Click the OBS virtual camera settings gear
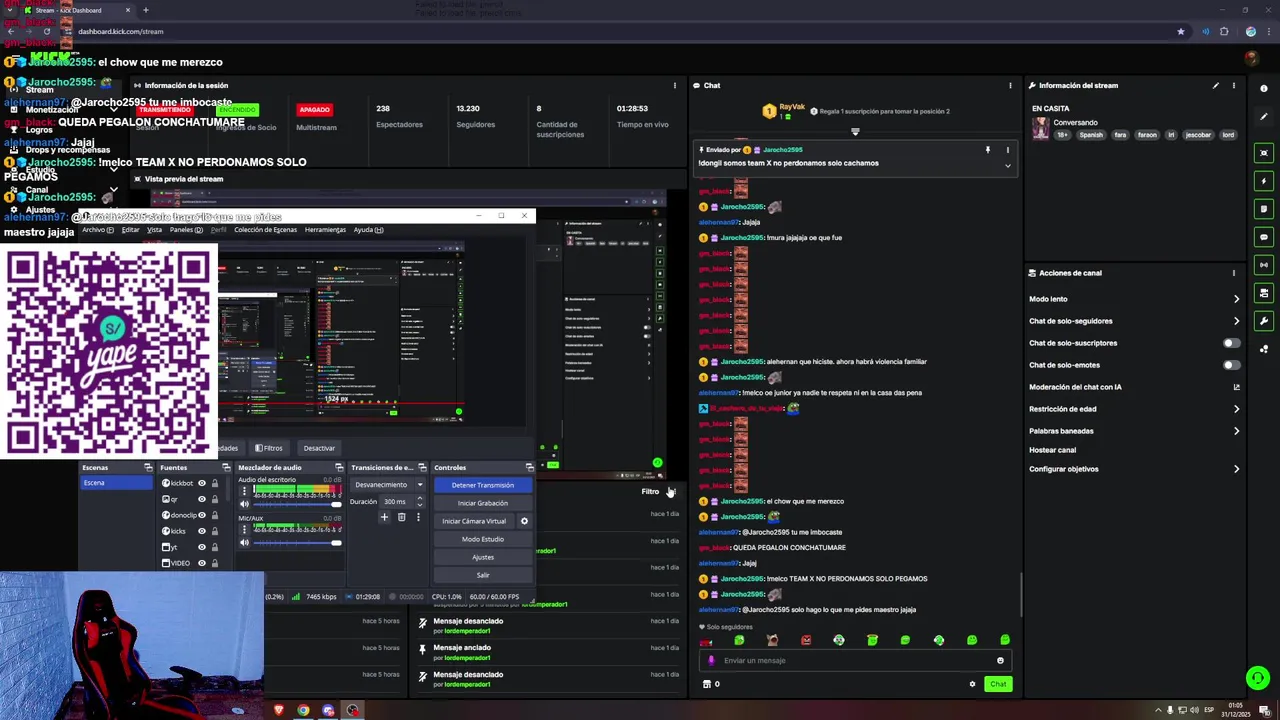1280x720 pixels. pos(524,521)
